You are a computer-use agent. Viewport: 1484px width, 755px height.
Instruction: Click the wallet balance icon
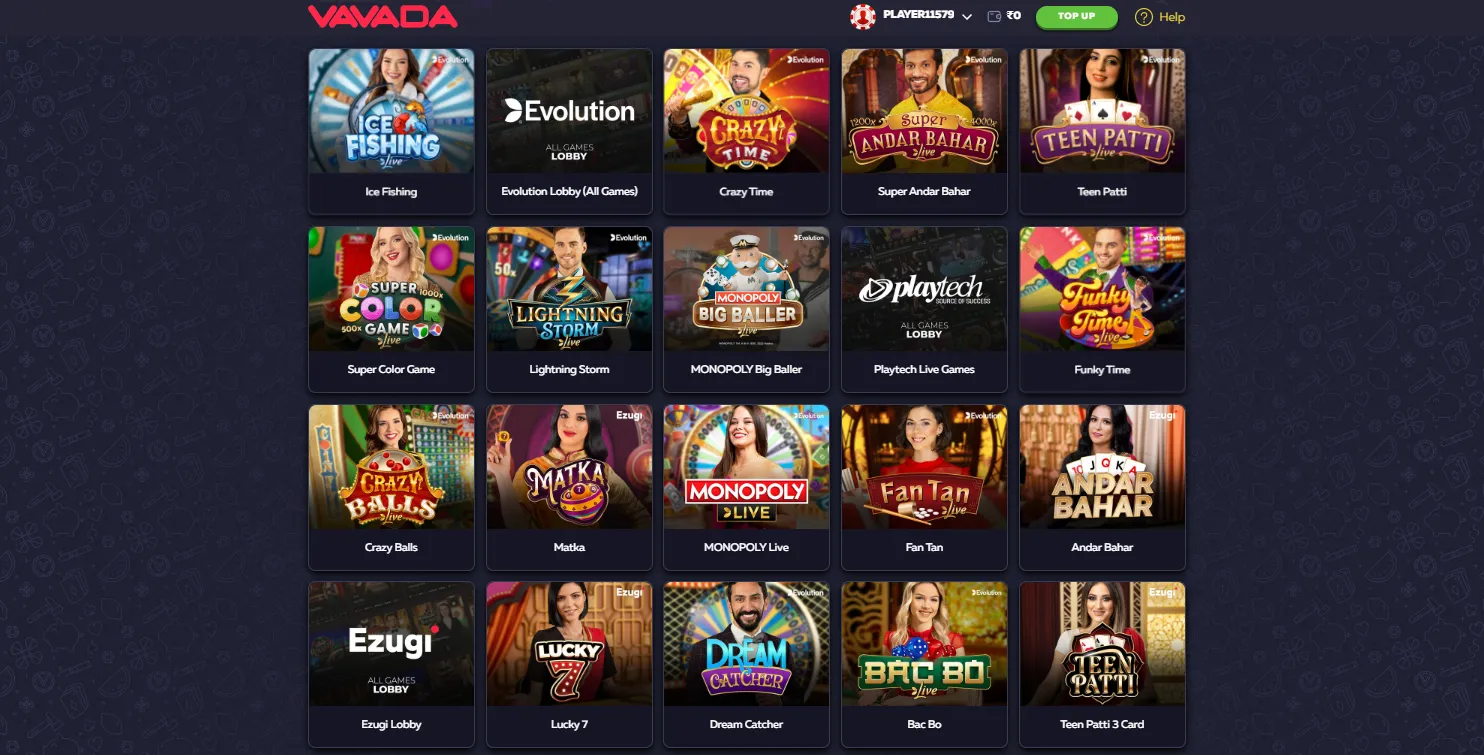[994, 16]
